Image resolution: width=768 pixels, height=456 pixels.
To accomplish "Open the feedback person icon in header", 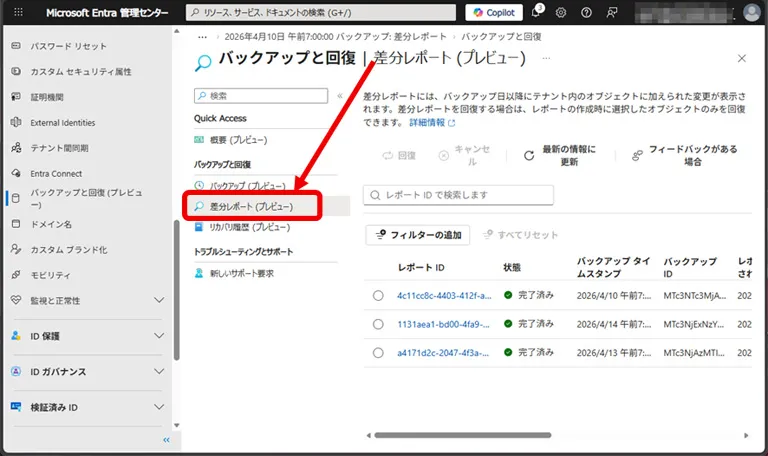I will click(x=611, y=13).
